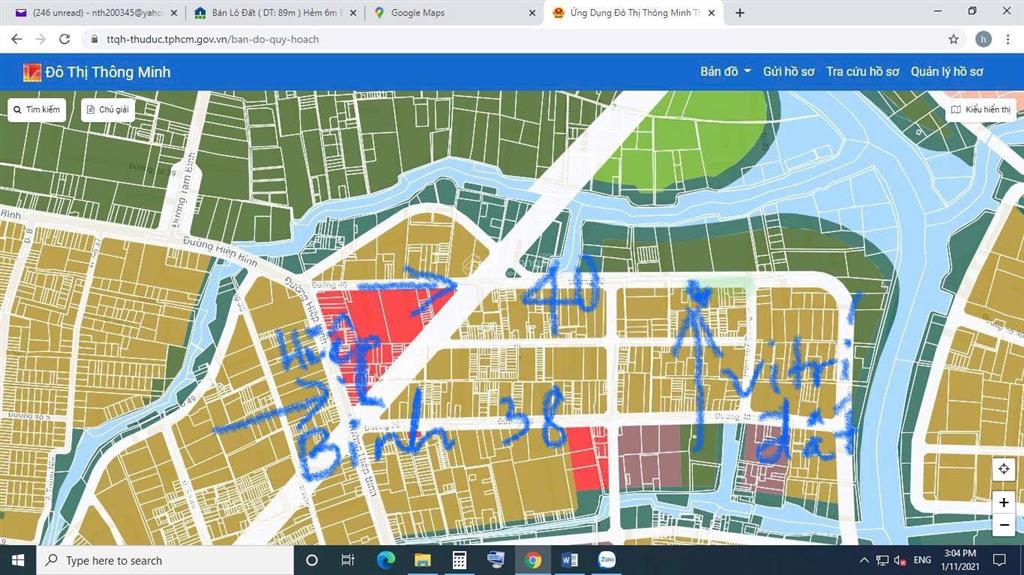This screenshot has width=1024, height=575.
Task: Open the Gửi hồ sơ menu item
Action: pos(788,72)
